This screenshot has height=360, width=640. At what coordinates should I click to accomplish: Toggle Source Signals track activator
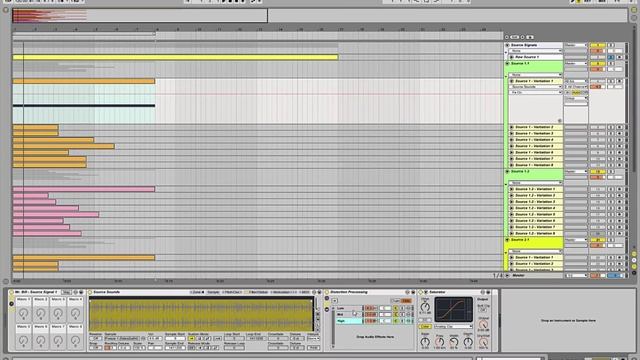(x=597, y=45)
